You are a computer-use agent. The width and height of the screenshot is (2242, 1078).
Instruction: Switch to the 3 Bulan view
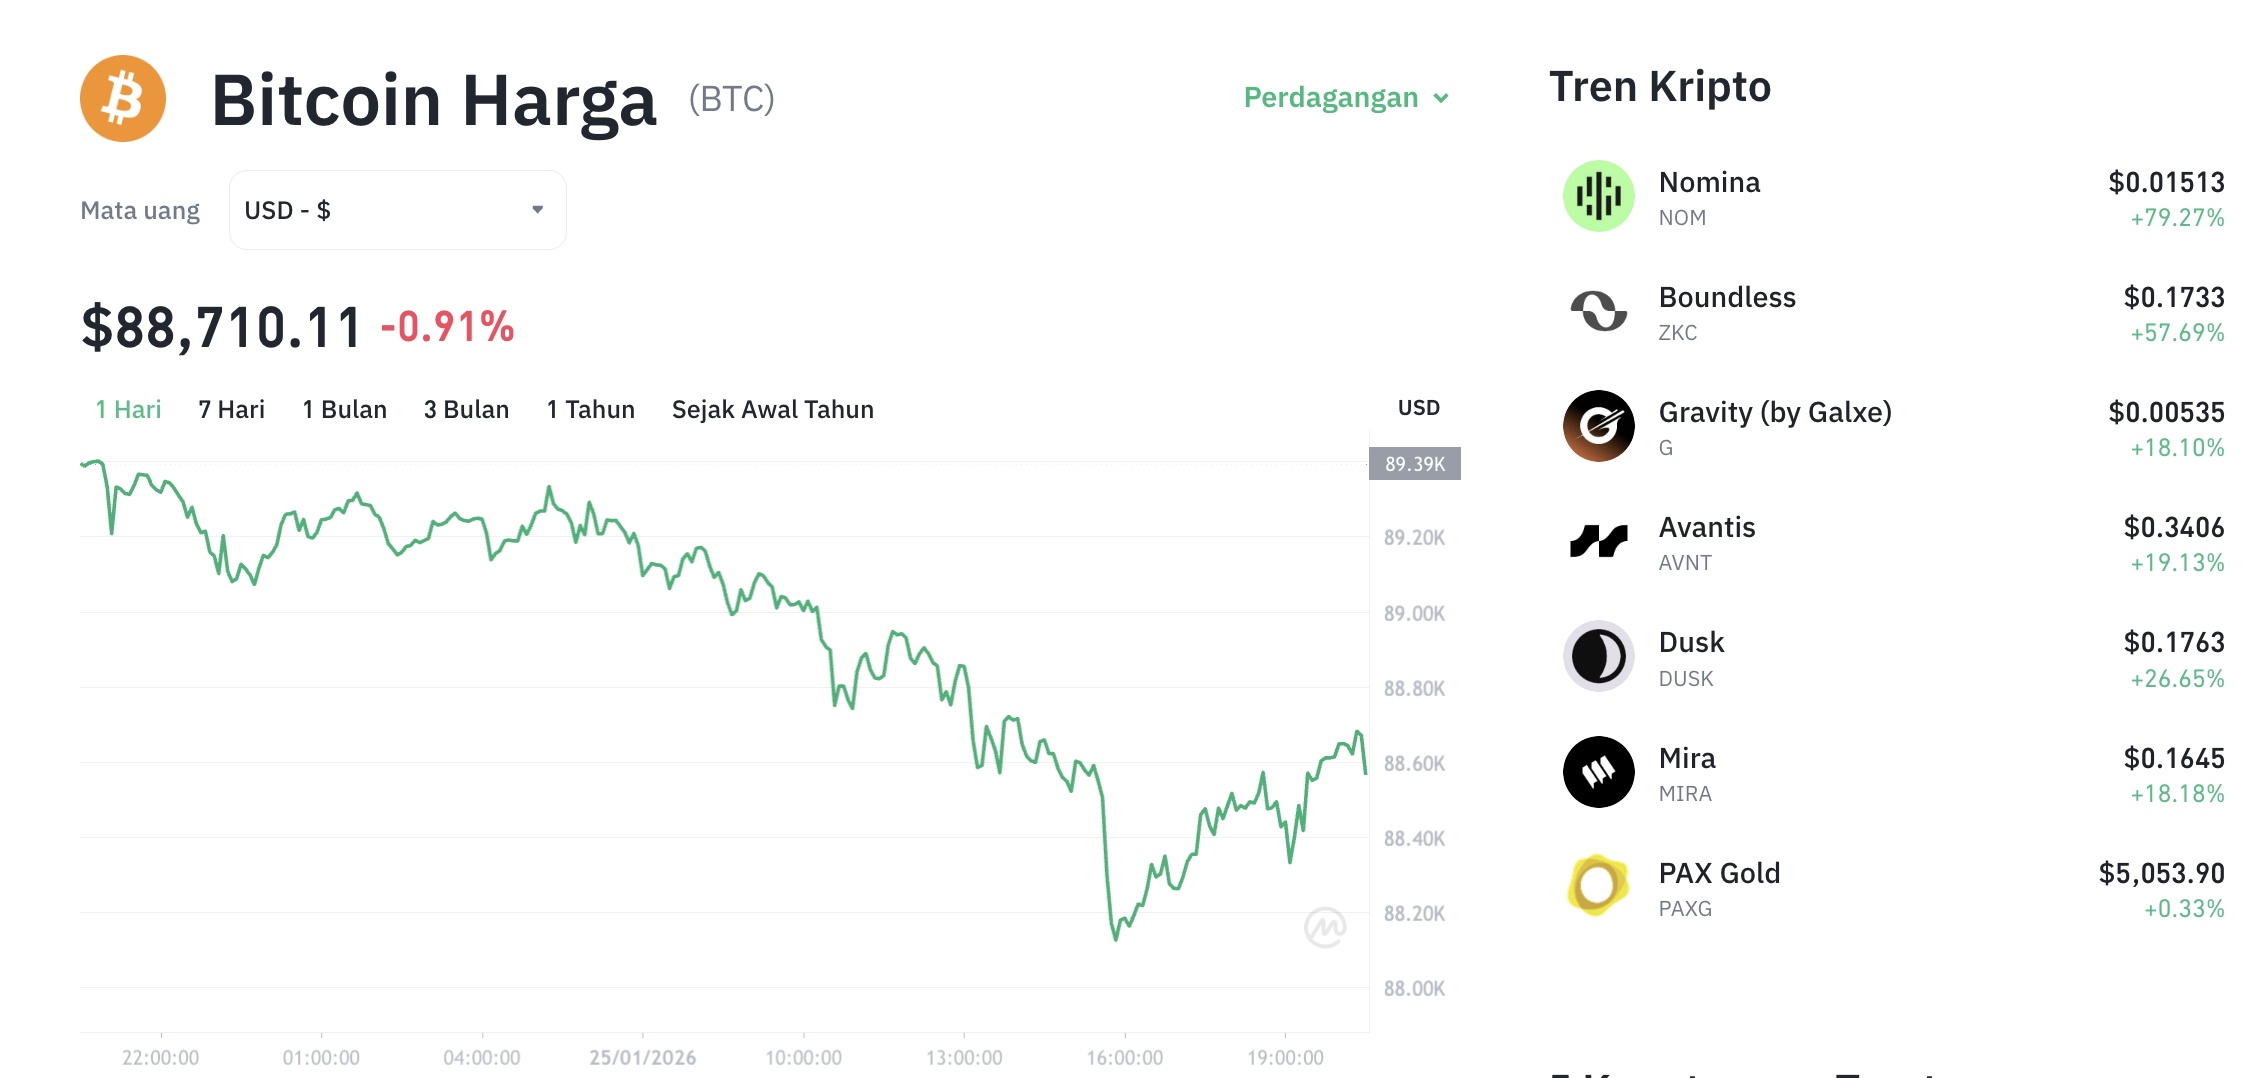466,409
